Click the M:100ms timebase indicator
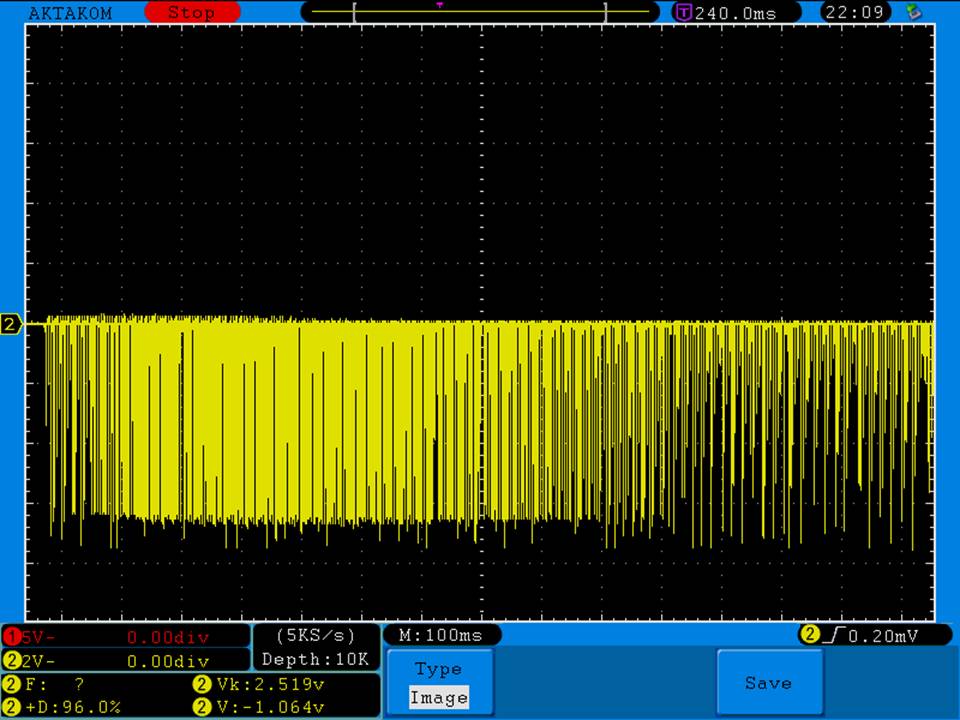960x720 pixels. [x=441, y=635]
